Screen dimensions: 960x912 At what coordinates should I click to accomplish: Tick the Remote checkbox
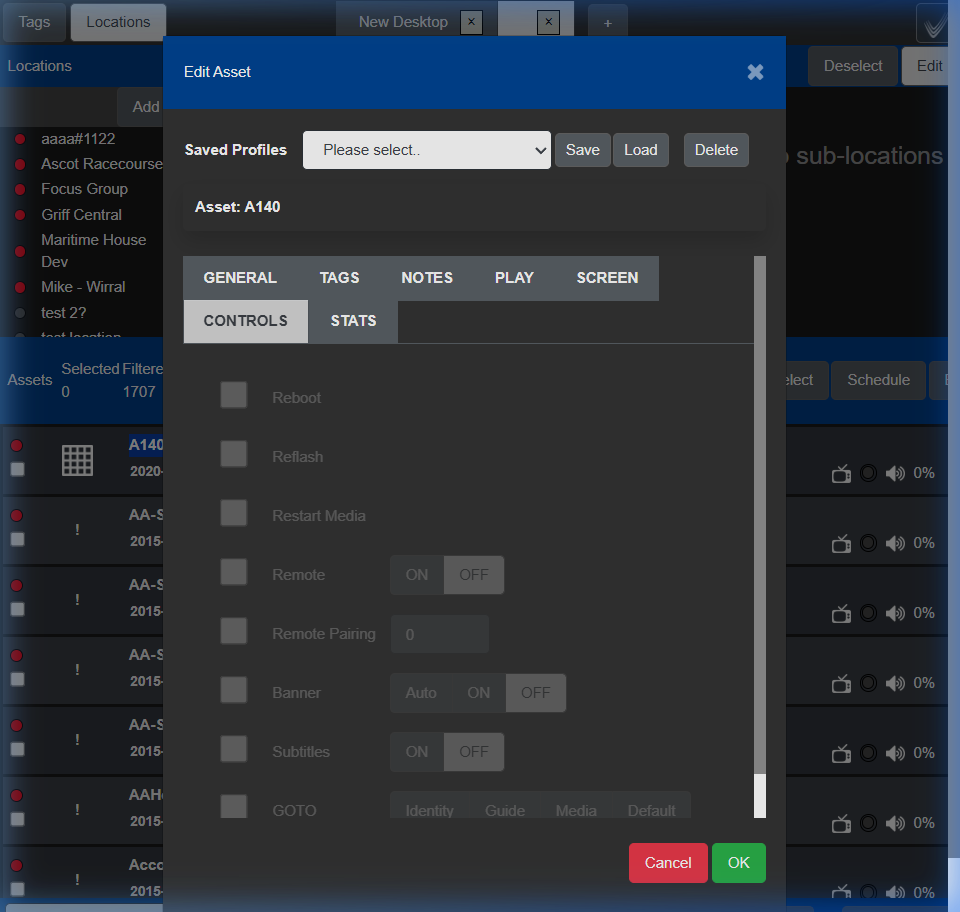(234, 572)
